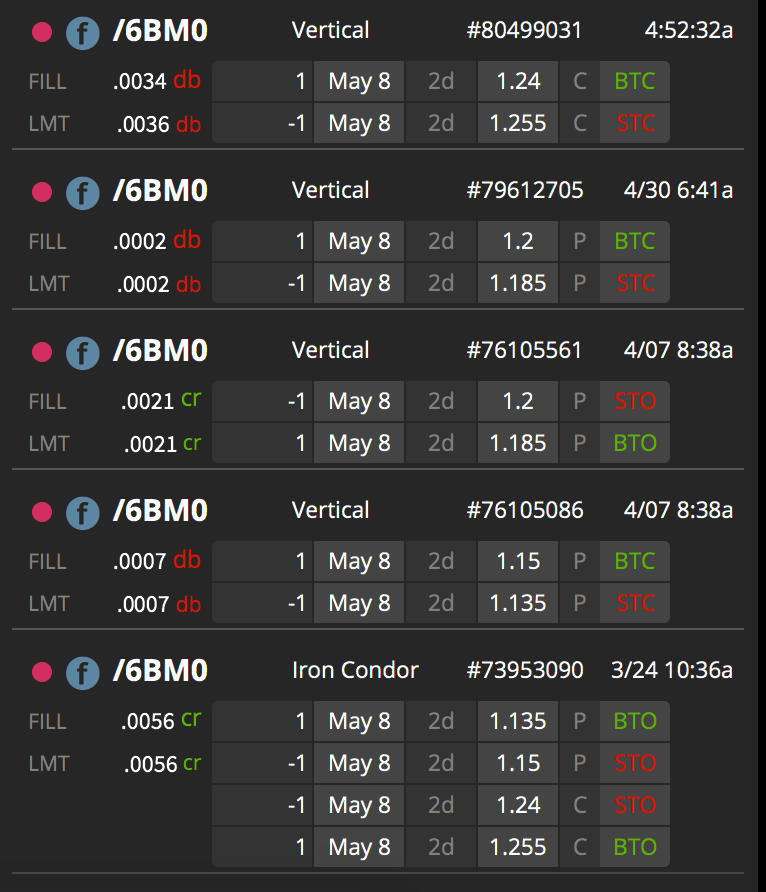This screenshot has height=892, width=766.
Task: Click the .0007 db limit price
Action: point(159,604)
